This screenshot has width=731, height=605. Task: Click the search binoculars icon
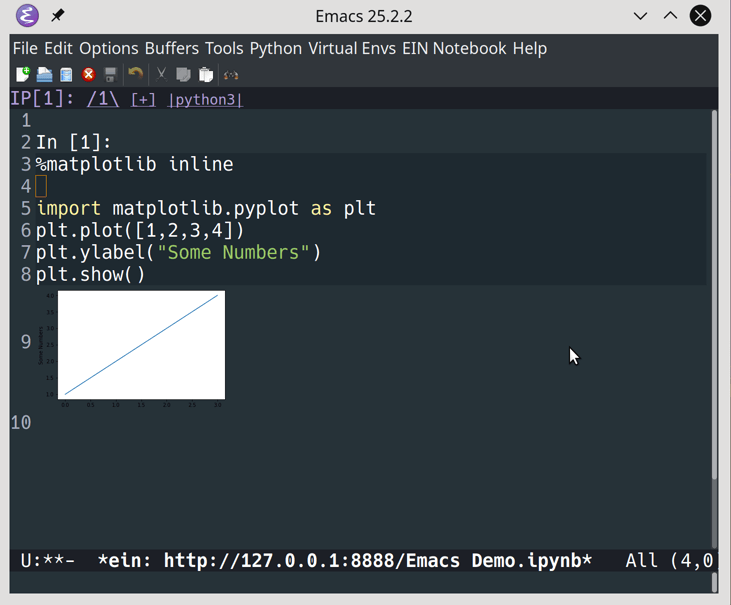[231, 75]
